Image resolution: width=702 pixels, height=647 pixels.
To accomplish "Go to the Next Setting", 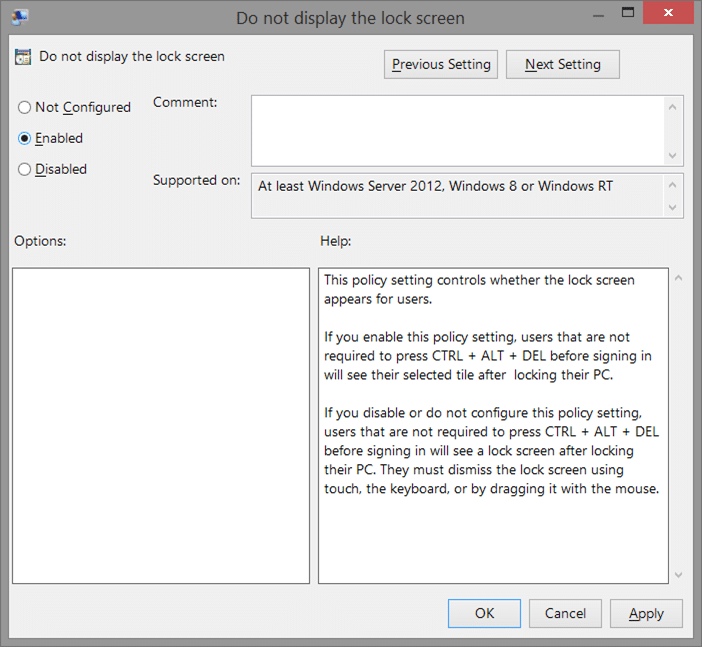I will (x=563, y=64).
